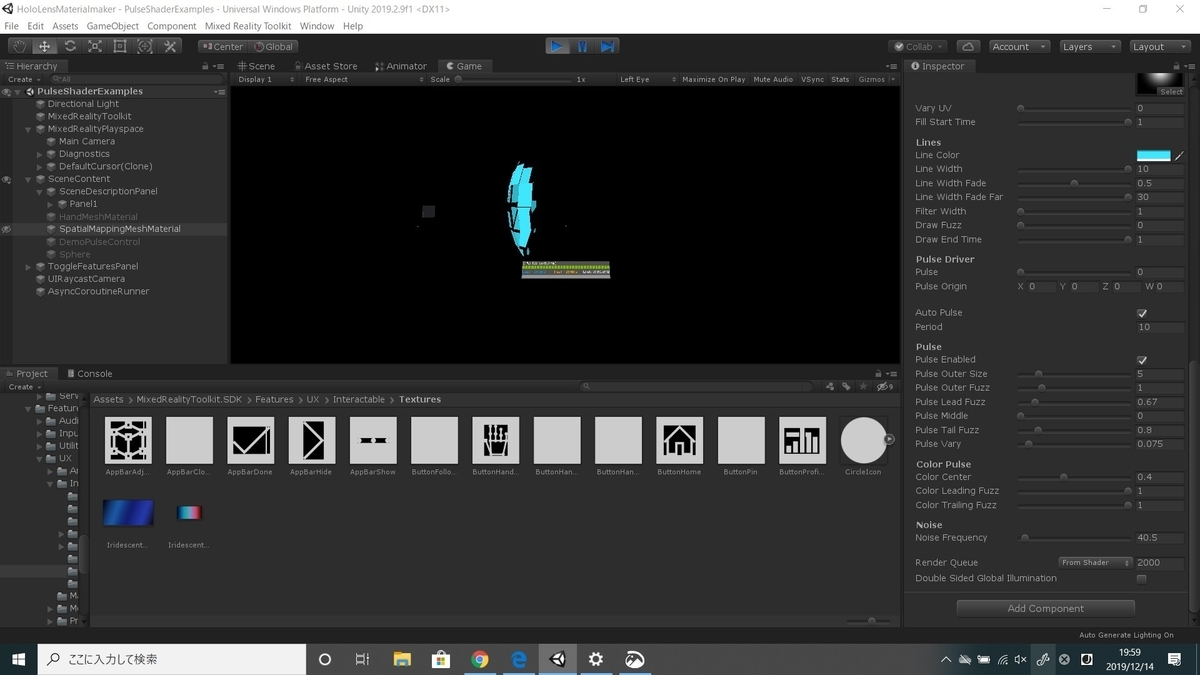Click Select on the material texture preview
The height and width of the screenshot is (675, 1200).
(1171, 92)
